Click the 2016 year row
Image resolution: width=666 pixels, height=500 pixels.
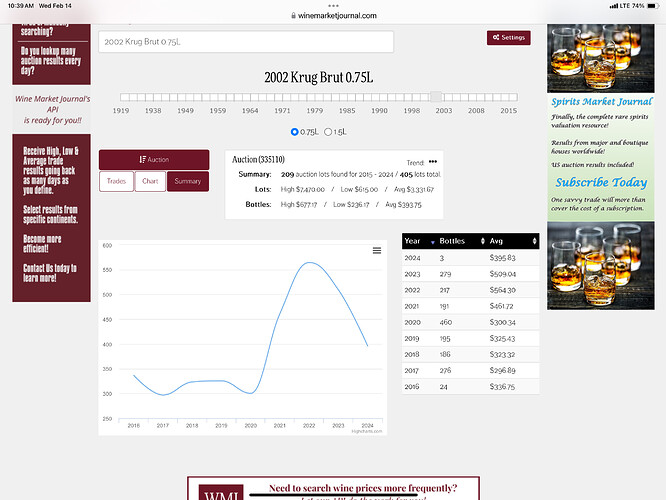(471, 387)
